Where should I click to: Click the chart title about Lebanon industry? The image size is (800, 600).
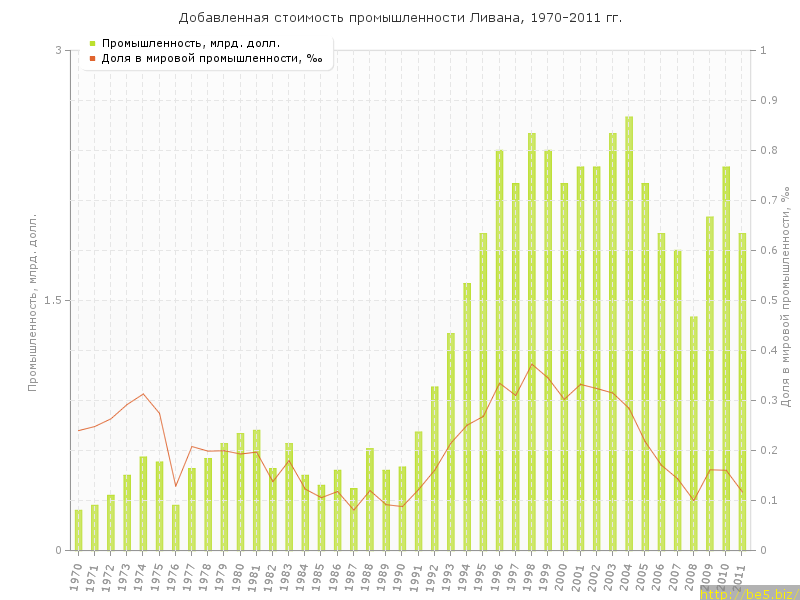click(400, 17)
